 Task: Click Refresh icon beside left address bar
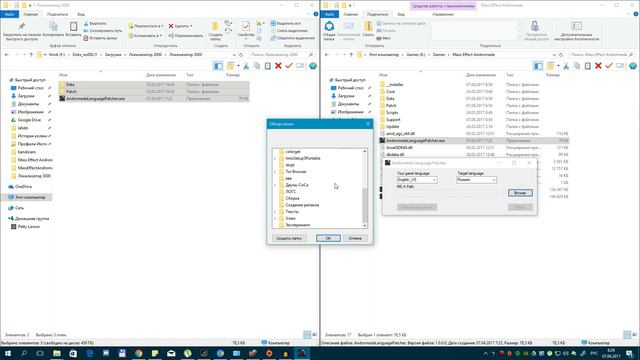click(x=241, y=55)
